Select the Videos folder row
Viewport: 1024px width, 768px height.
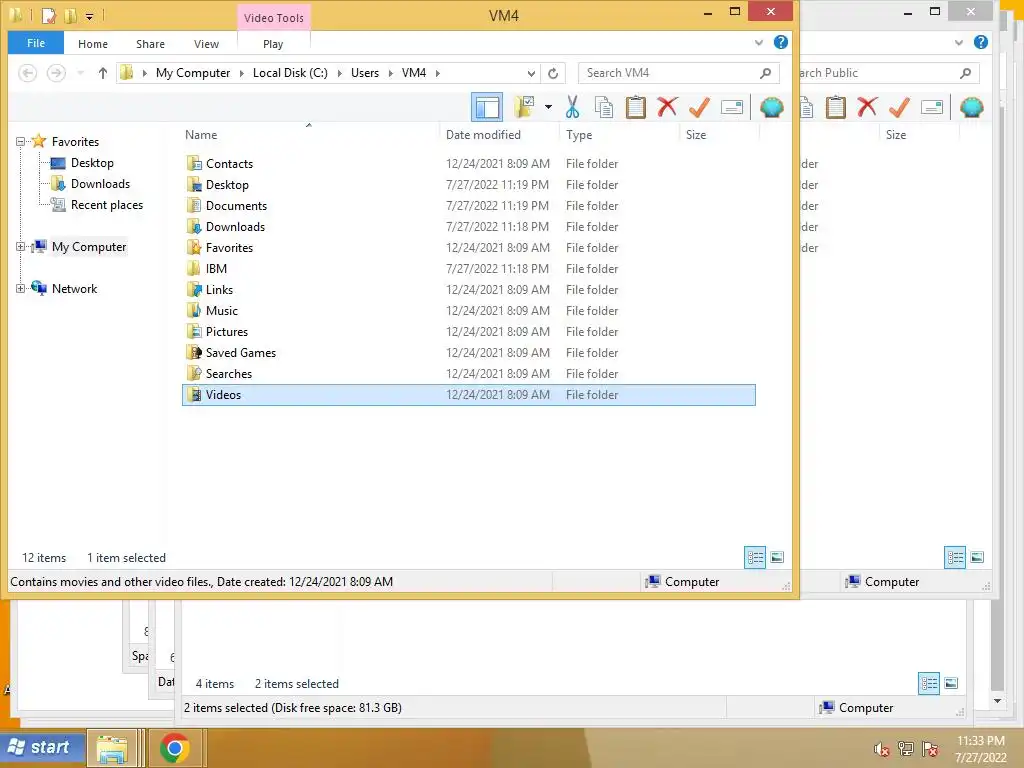click(x=469, y=394)
